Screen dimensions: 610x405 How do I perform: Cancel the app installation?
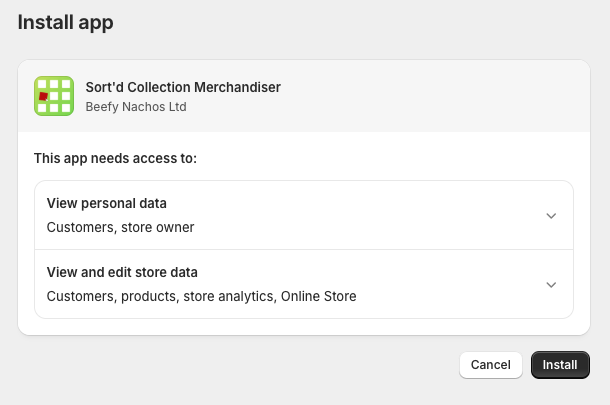(x=490, y=365)
